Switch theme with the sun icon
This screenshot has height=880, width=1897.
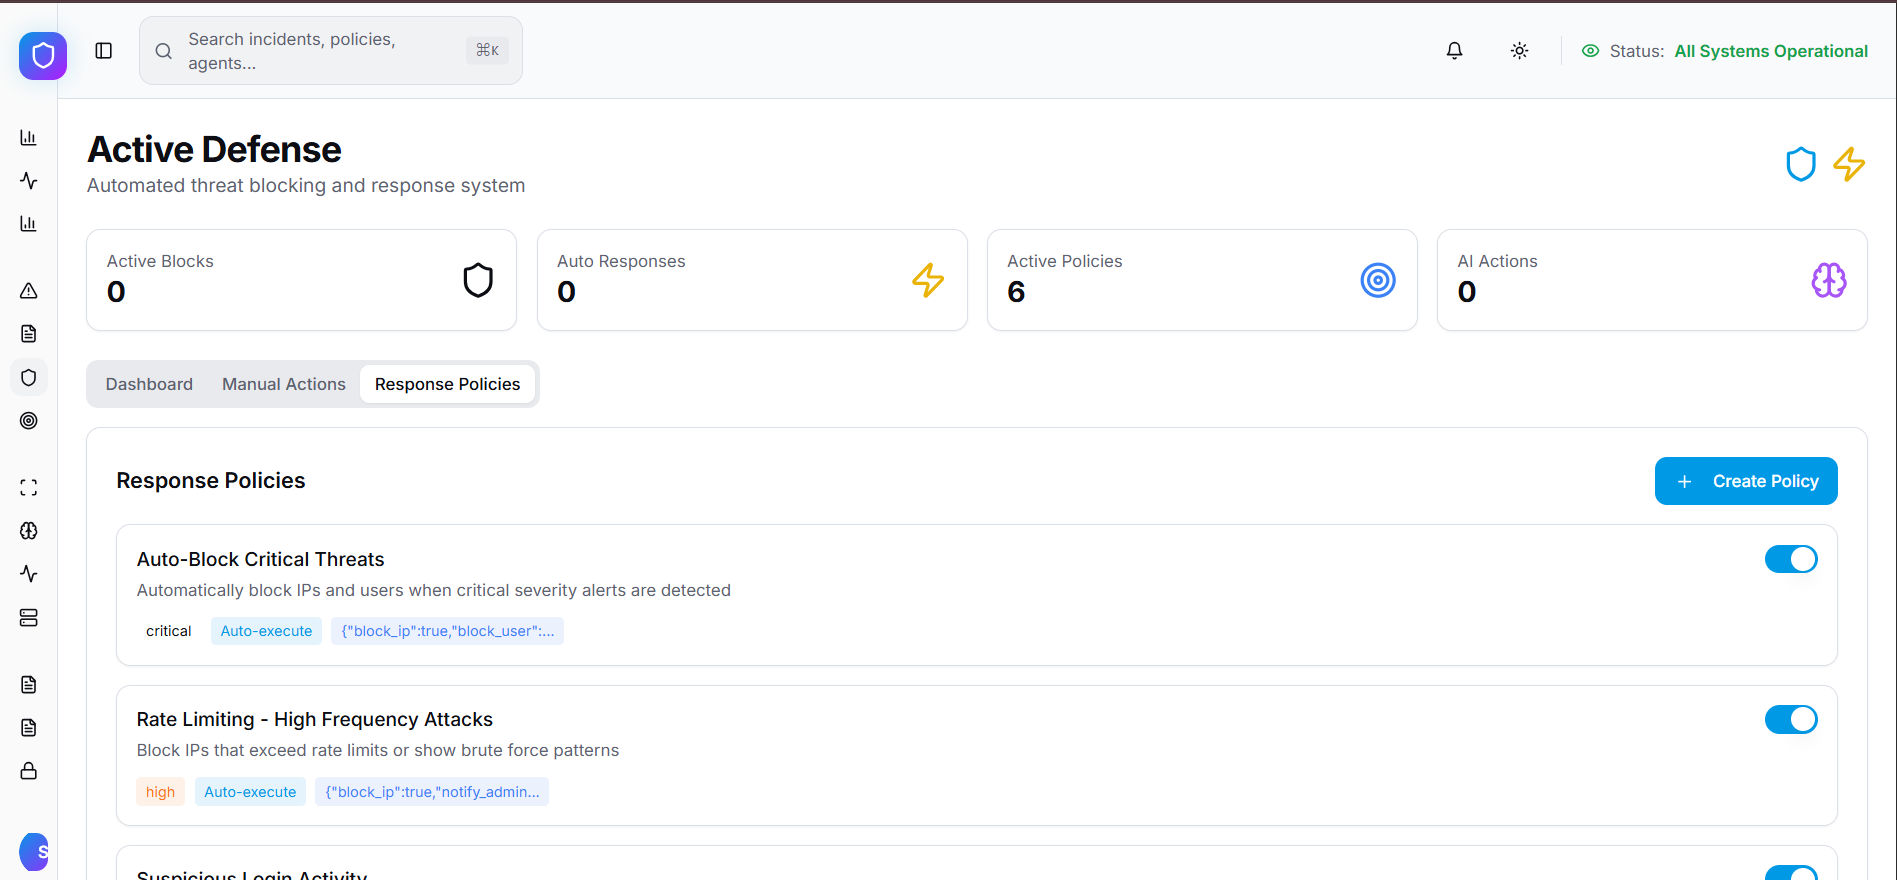1520,51
